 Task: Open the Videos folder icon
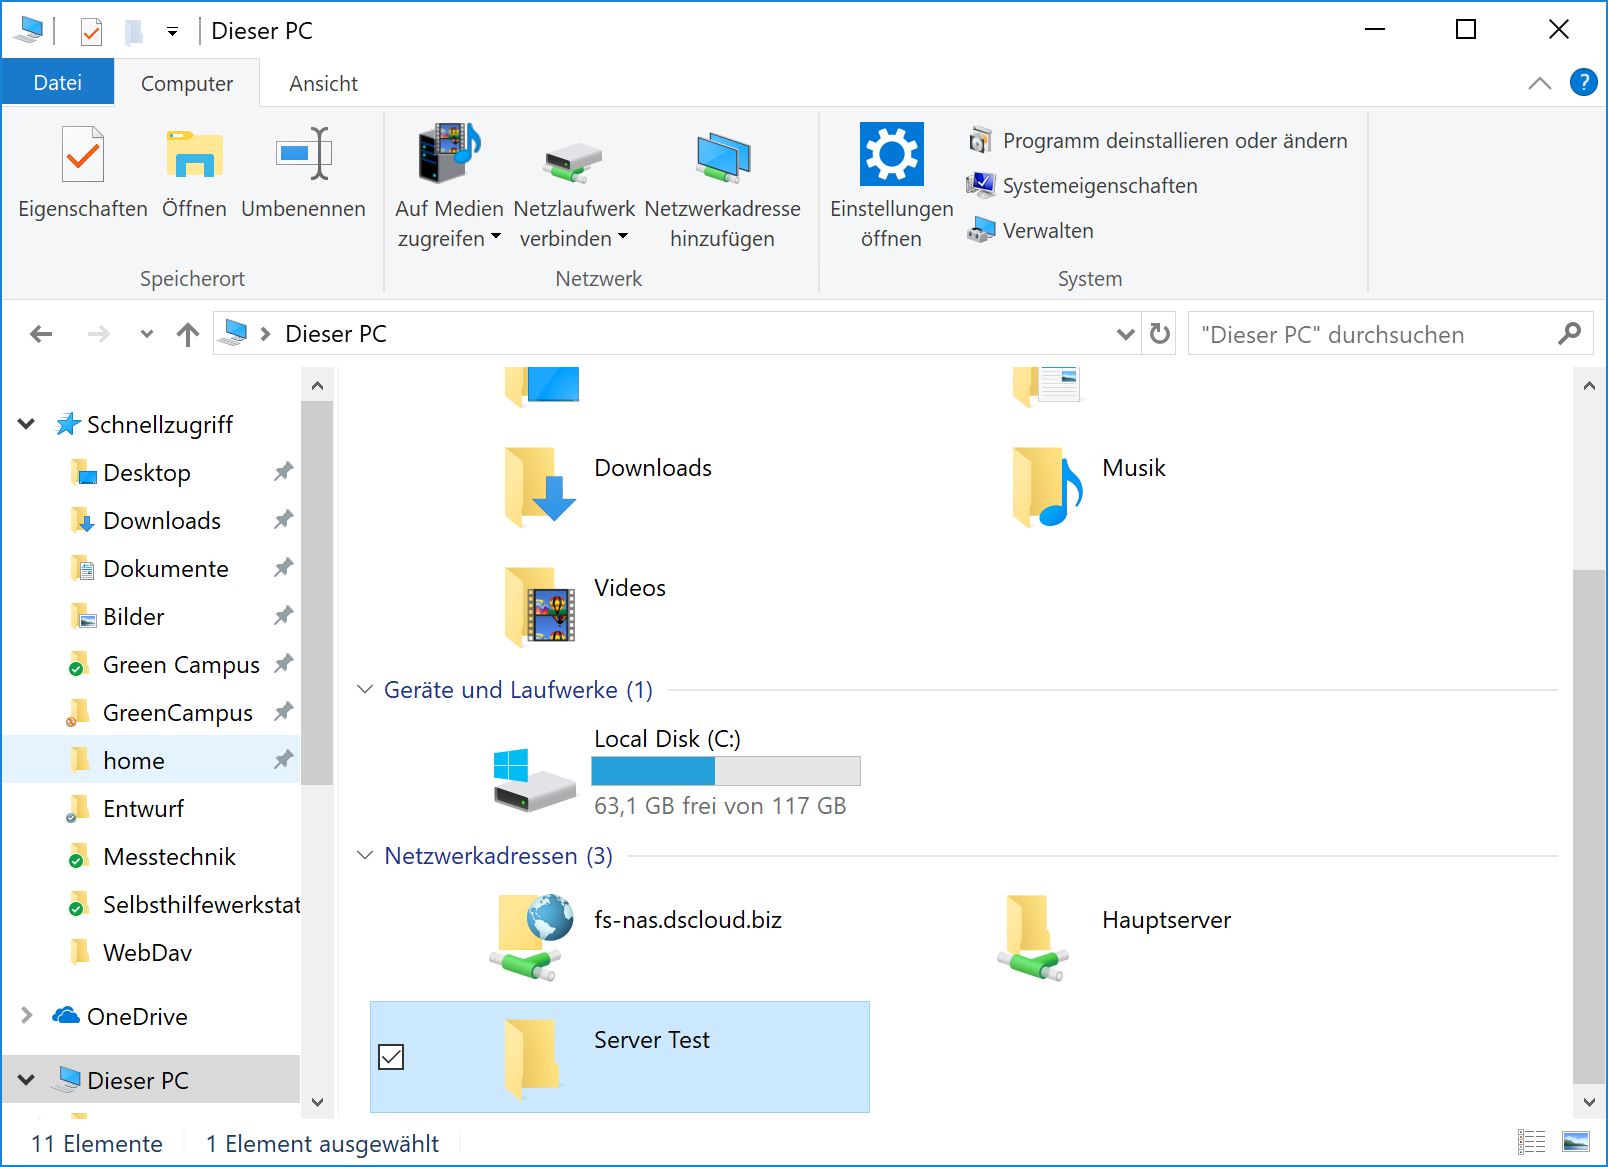coord(540,606)
